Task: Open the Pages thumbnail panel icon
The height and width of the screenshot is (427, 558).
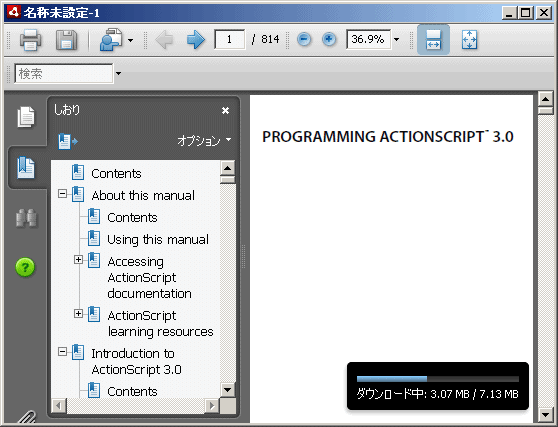Action: coord(26,117)
